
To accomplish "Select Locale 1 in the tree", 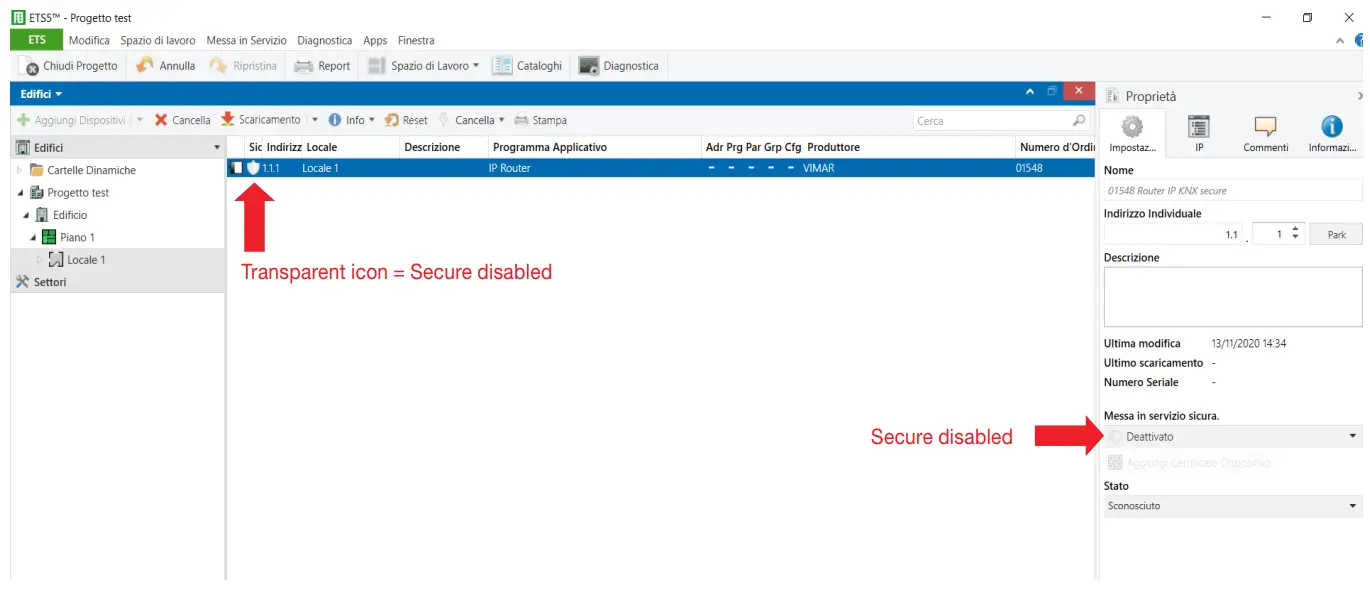I will (x=86, y=260).
